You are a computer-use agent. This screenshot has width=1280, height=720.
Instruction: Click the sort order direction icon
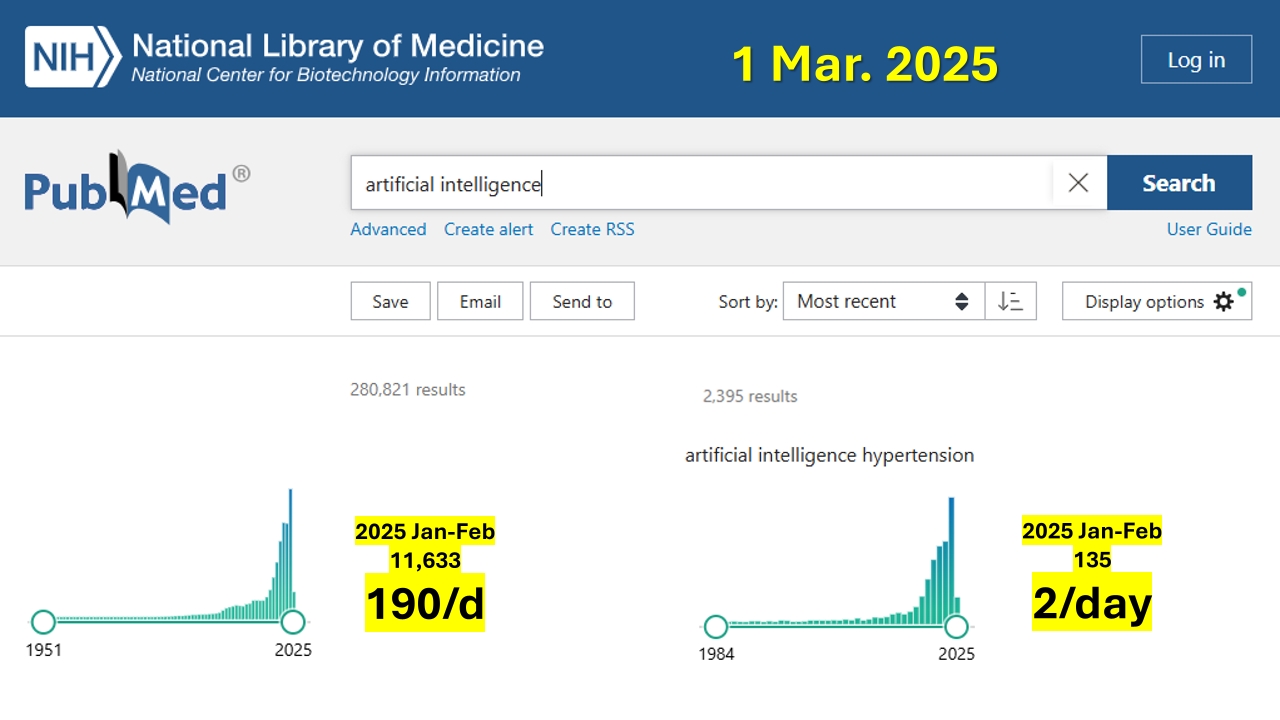(1011, 301)
